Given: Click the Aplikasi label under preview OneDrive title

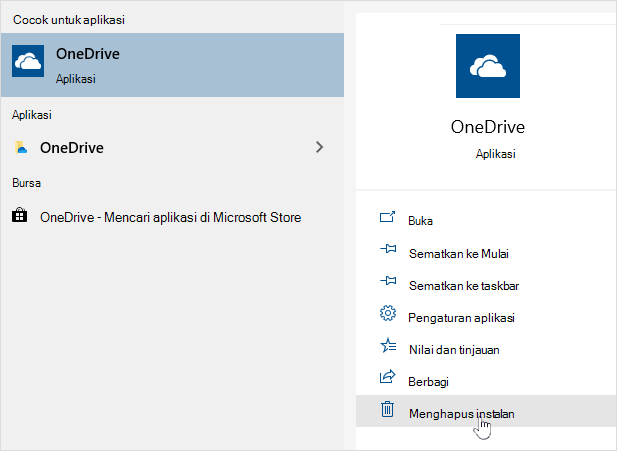Looking at the screenshot, I should [x=495, y=154].
